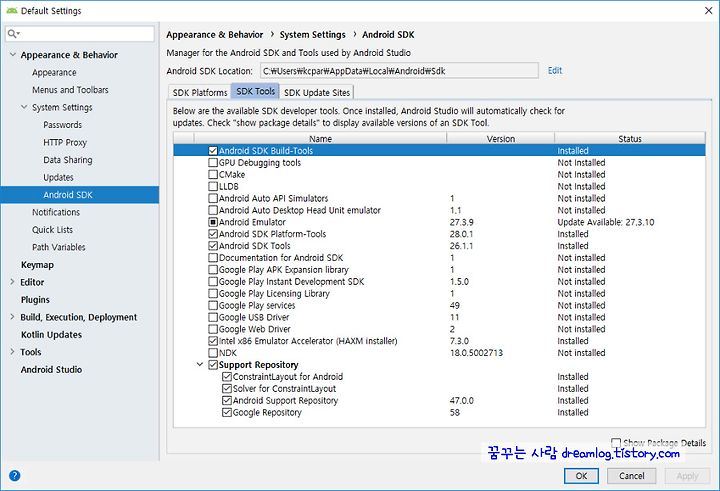The height and width of the screenshot is (491, 720).
Task: Sort table by Status column header
Action: pos(630,138)
